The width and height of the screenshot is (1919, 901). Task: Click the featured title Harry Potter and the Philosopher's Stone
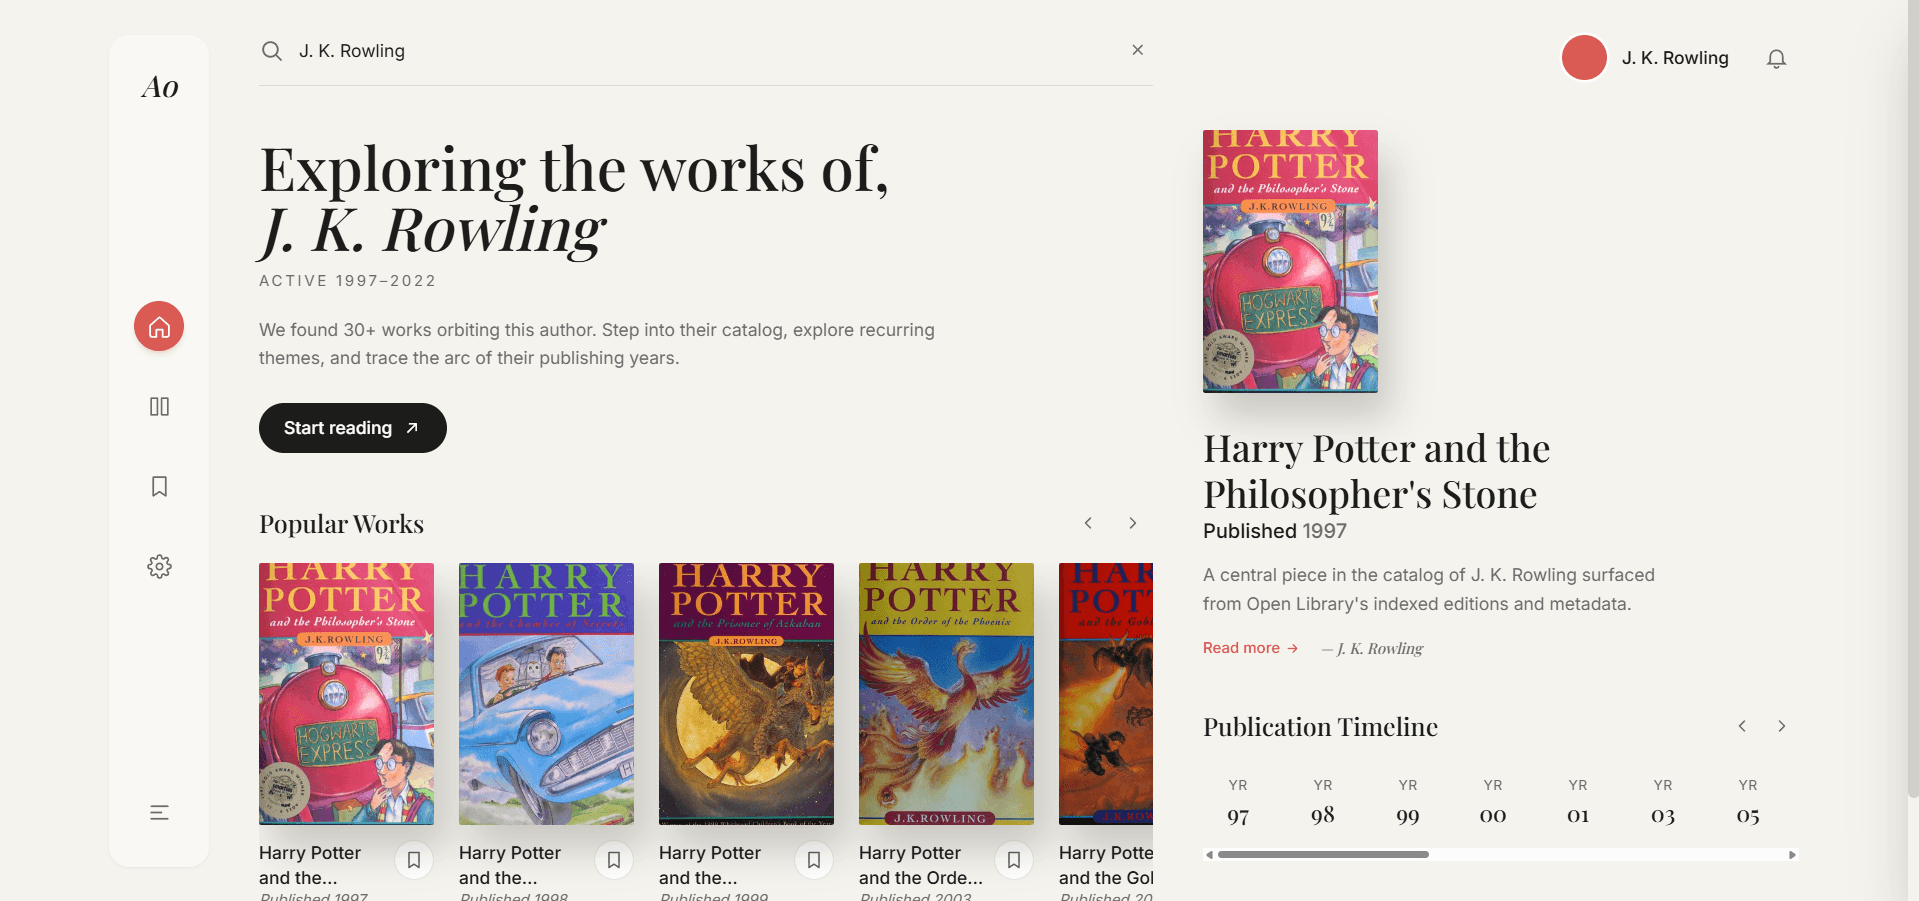click(x=1377, y=471)
